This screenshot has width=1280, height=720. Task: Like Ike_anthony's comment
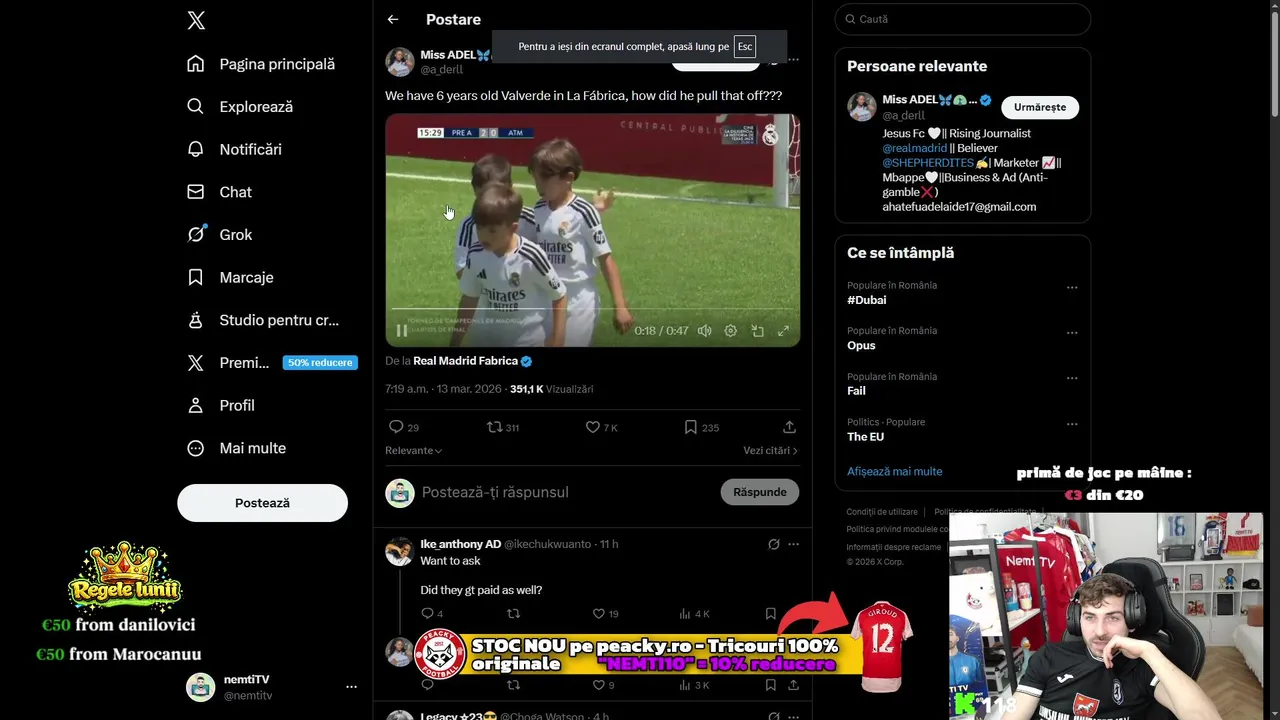[605, 613]
